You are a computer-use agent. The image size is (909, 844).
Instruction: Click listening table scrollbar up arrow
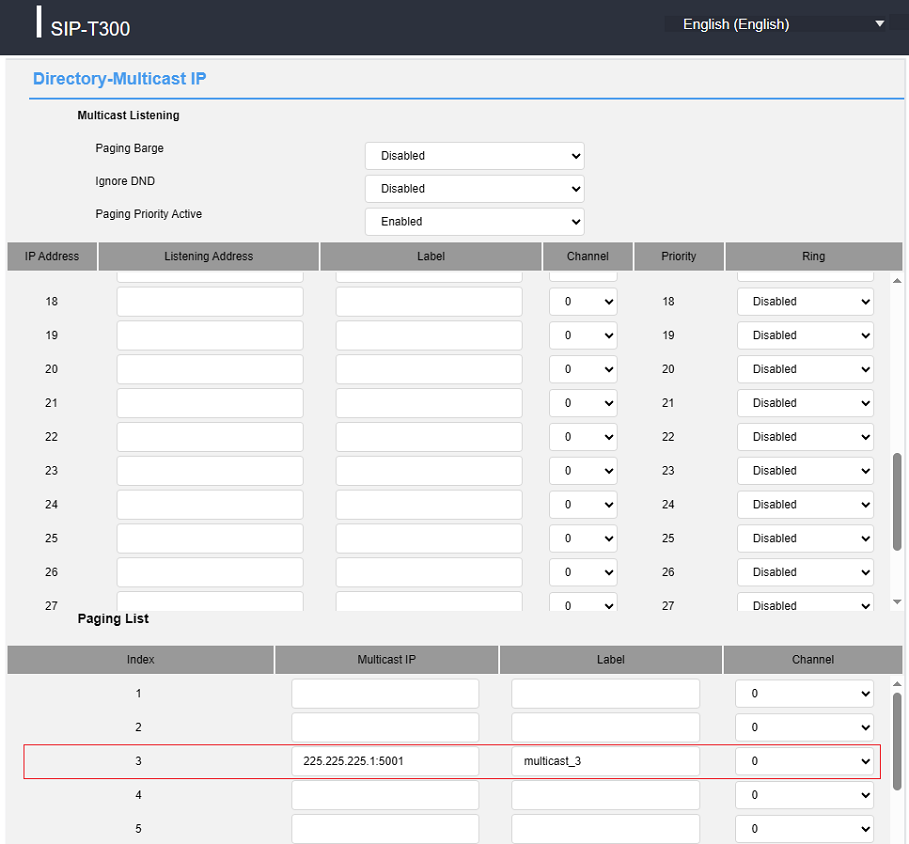tap(897, 281)
